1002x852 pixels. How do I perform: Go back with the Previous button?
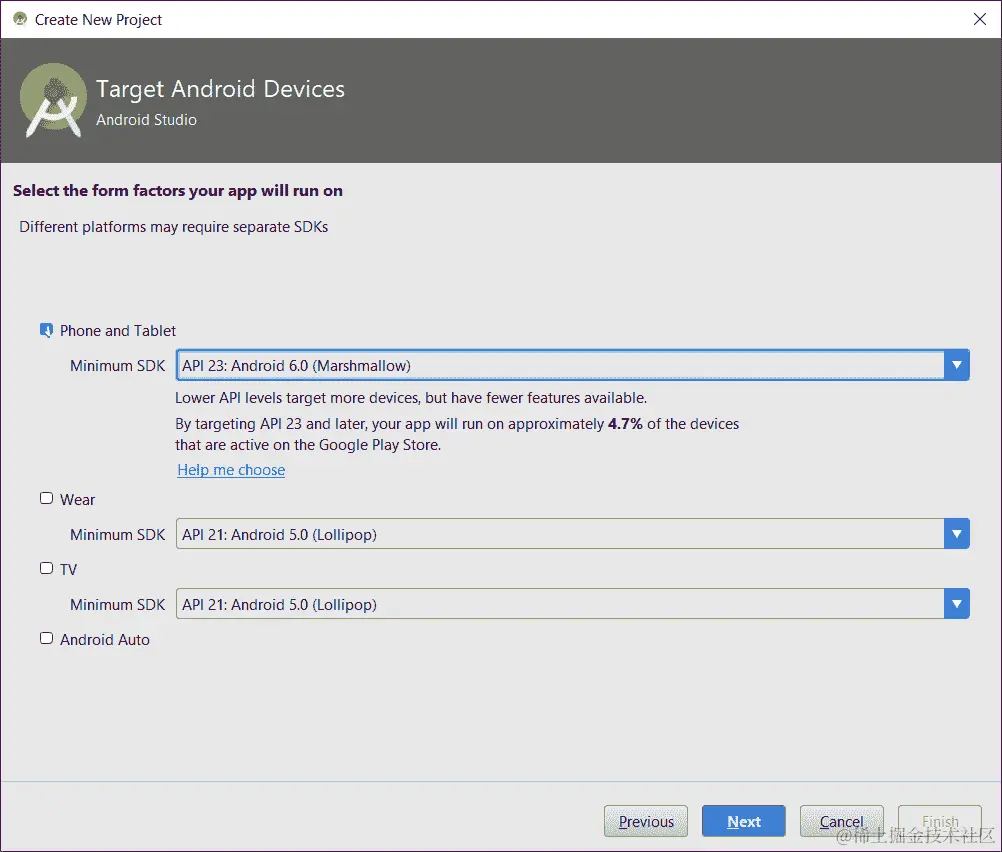click(x=646, y=821)
